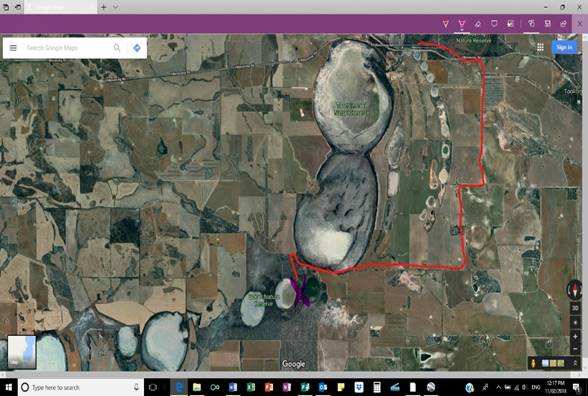Click the search magnifier icon

click(x=117, y=48)
